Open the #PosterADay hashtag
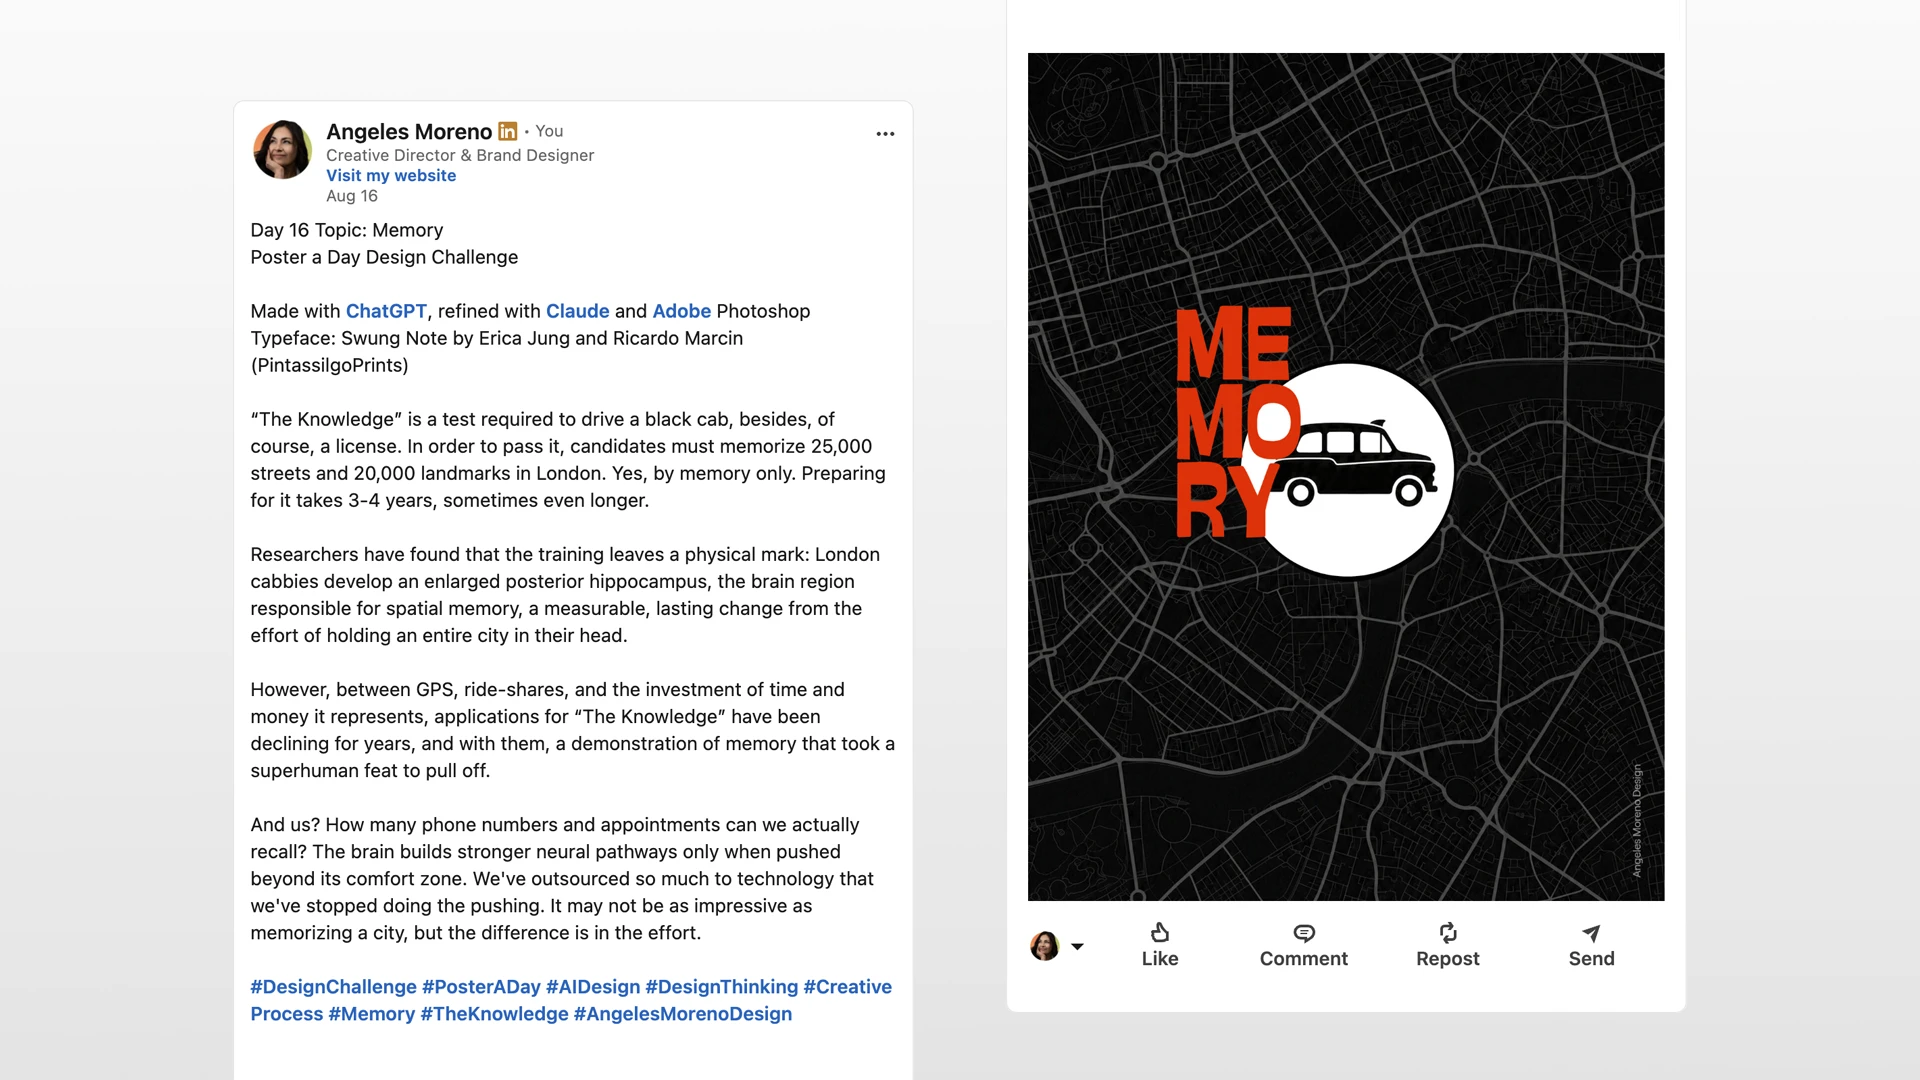 481,987
